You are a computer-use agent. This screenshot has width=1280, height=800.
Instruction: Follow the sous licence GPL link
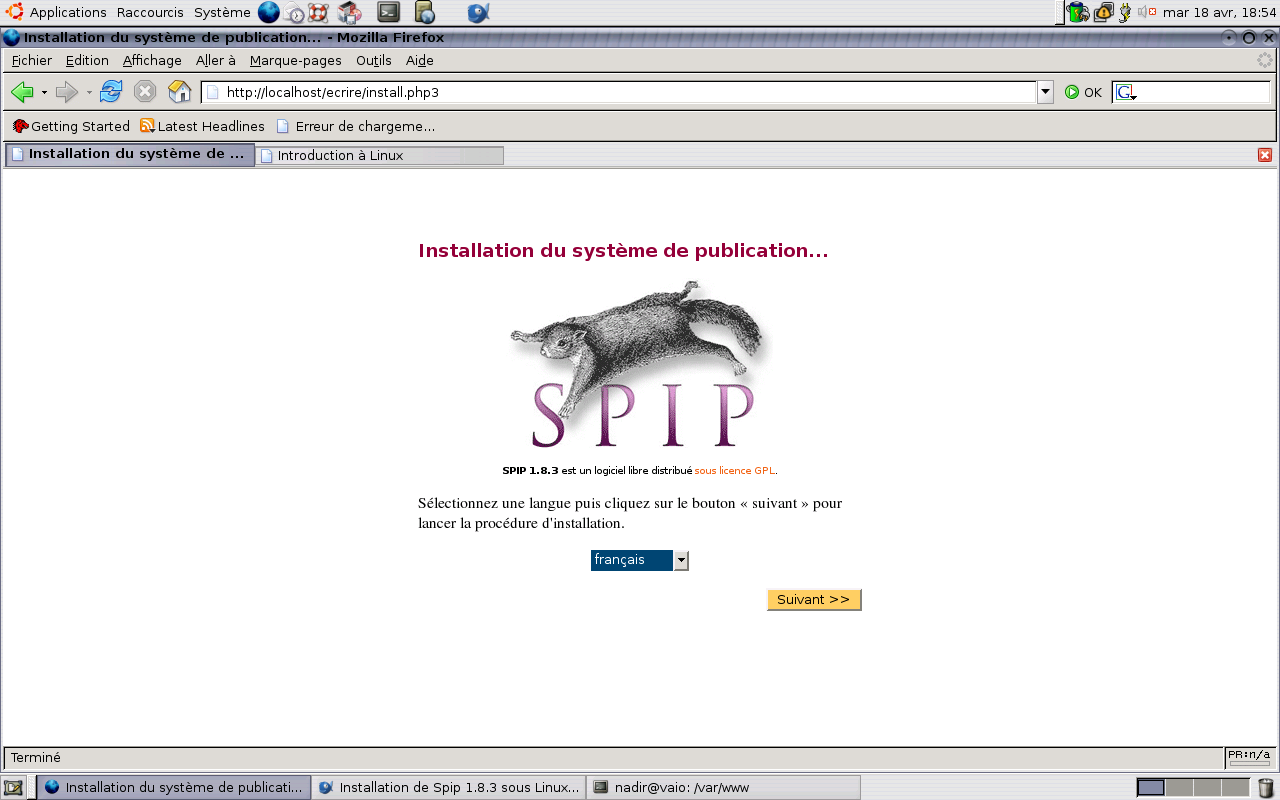[734, 470]
